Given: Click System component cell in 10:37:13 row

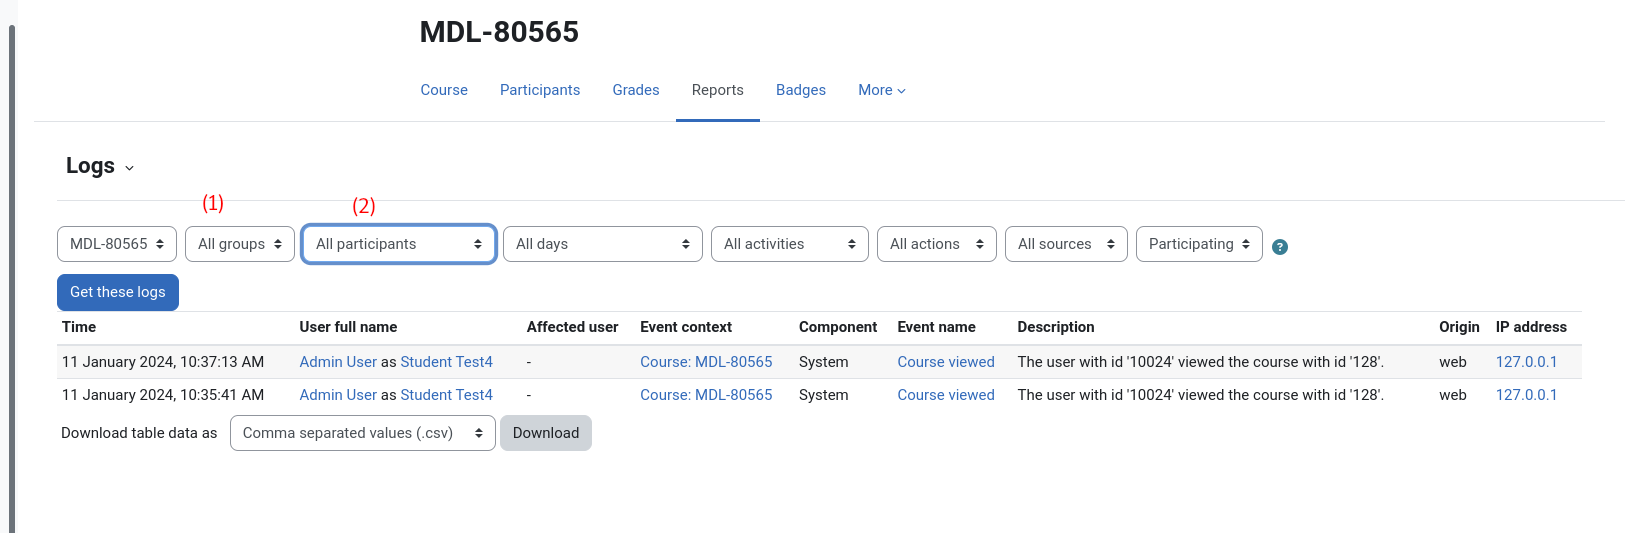Looking at the screenshot, I should (824, 362).
